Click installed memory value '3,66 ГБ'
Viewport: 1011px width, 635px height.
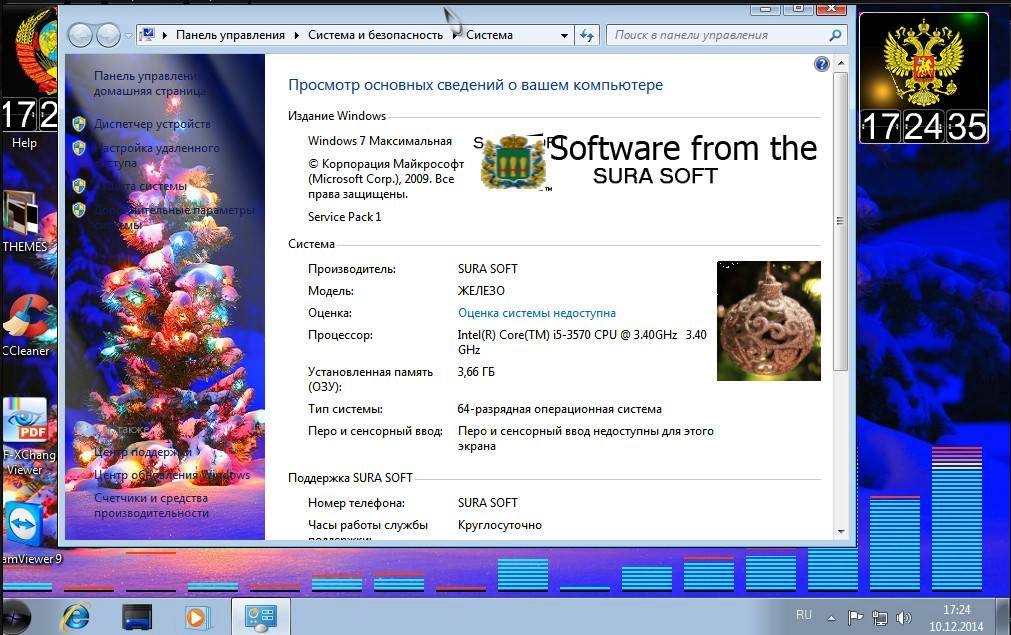click(476, 371)
